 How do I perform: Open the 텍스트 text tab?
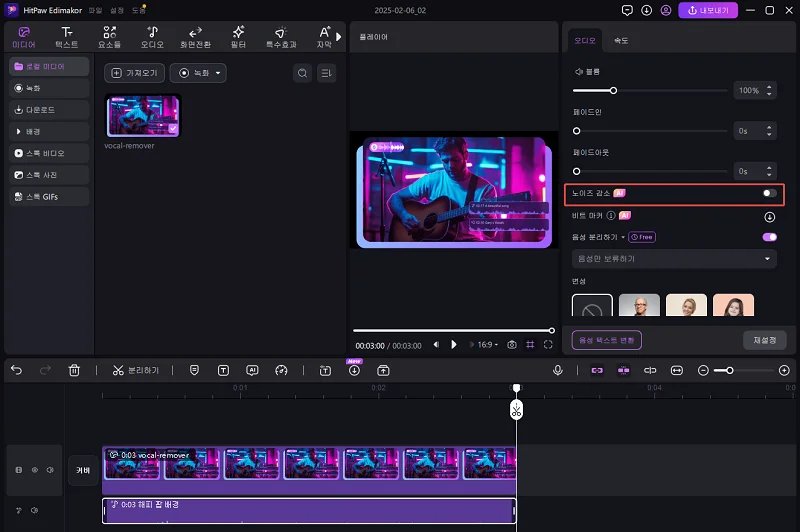point(66,37)
